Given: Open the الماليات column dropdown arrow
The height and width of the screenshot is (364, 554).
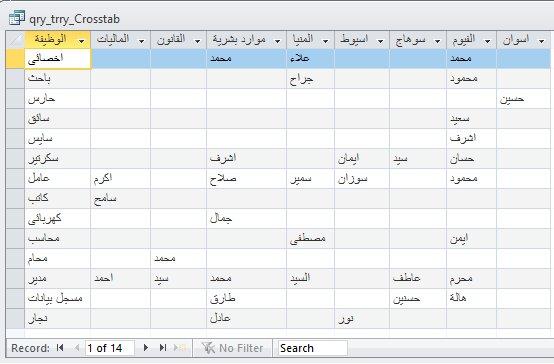Looking at the screenshot, I should tap(142, 41).
